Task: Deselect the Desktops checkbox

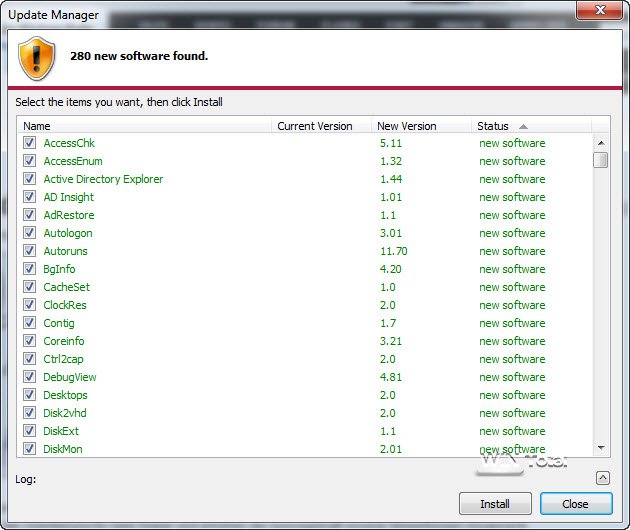Action: pyautogui.click(x=29, y=395)
